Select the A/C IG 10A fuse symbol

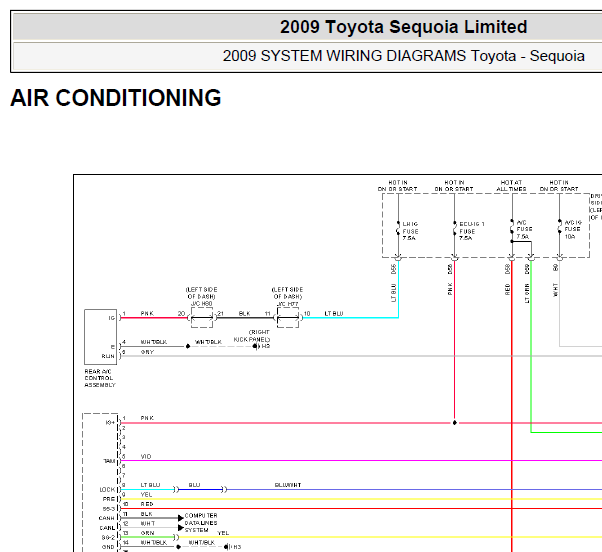tap(559, 229)
